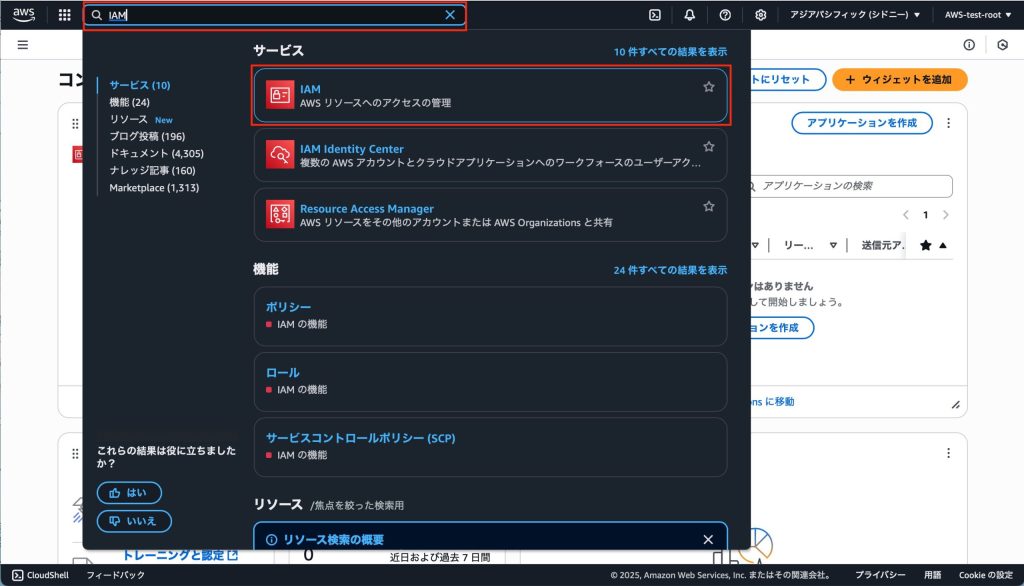Click ウィジェットを追加 button
This screenshot has height=586, width=1024.
click(899, 80)
